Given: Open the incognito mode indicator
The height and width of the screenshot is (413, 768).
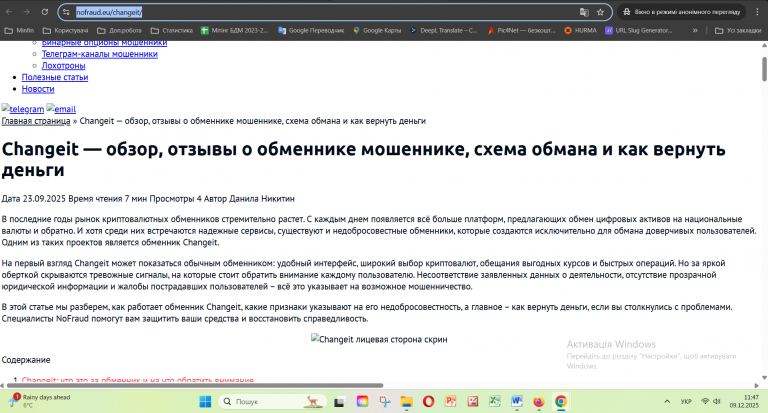Looking at the screenshot, I should [x=681, y=12].
